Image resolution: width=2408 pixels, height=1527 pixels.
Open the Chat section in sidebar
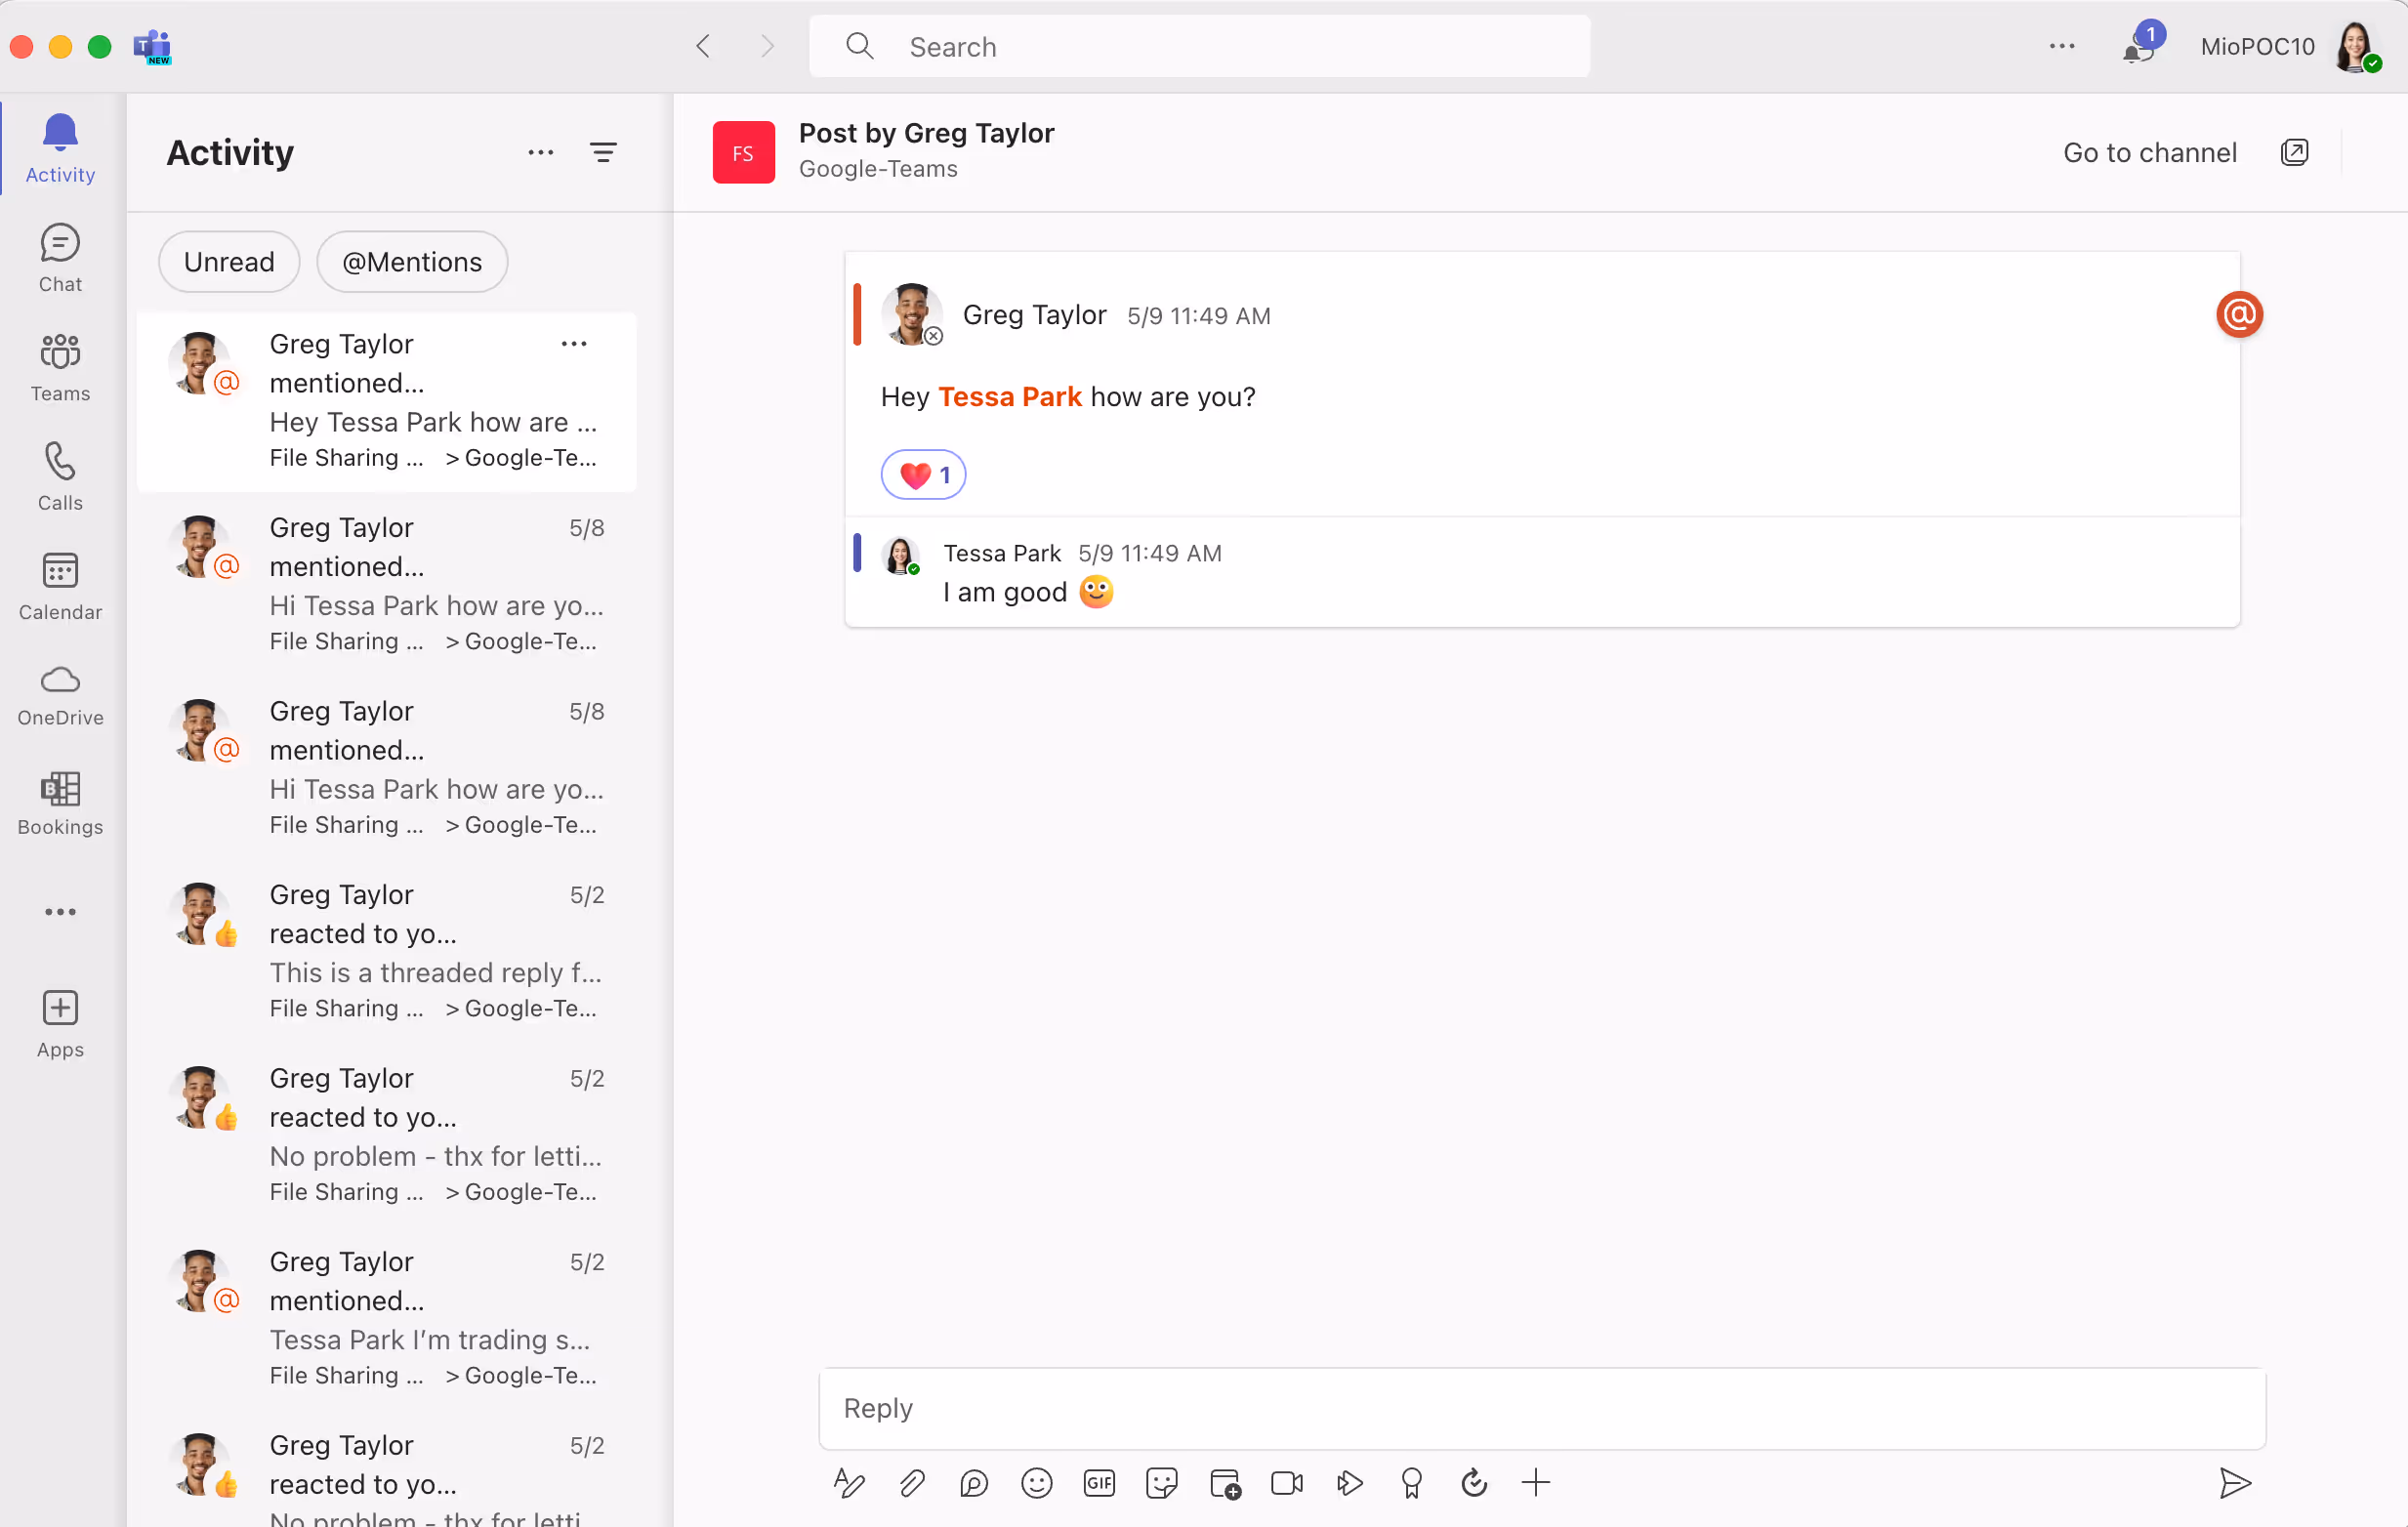pos(60,258)
